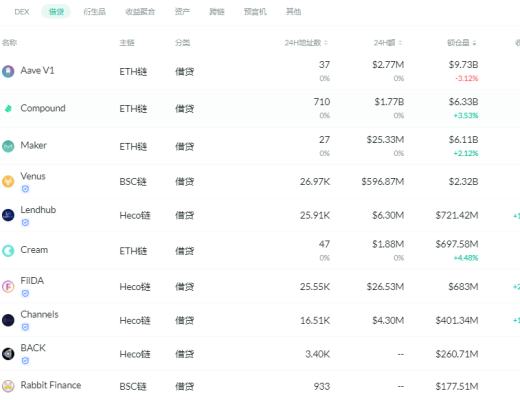Screen dimensions: 520x400
Task: Click the $697.58M locked value for Cream
Action: pos(457,244)
